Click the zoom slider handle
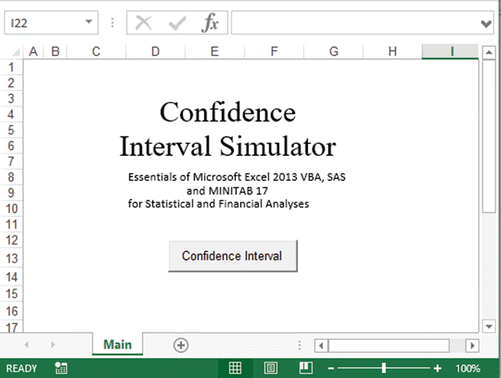501x378 pixels. click(x=384, y=368)
